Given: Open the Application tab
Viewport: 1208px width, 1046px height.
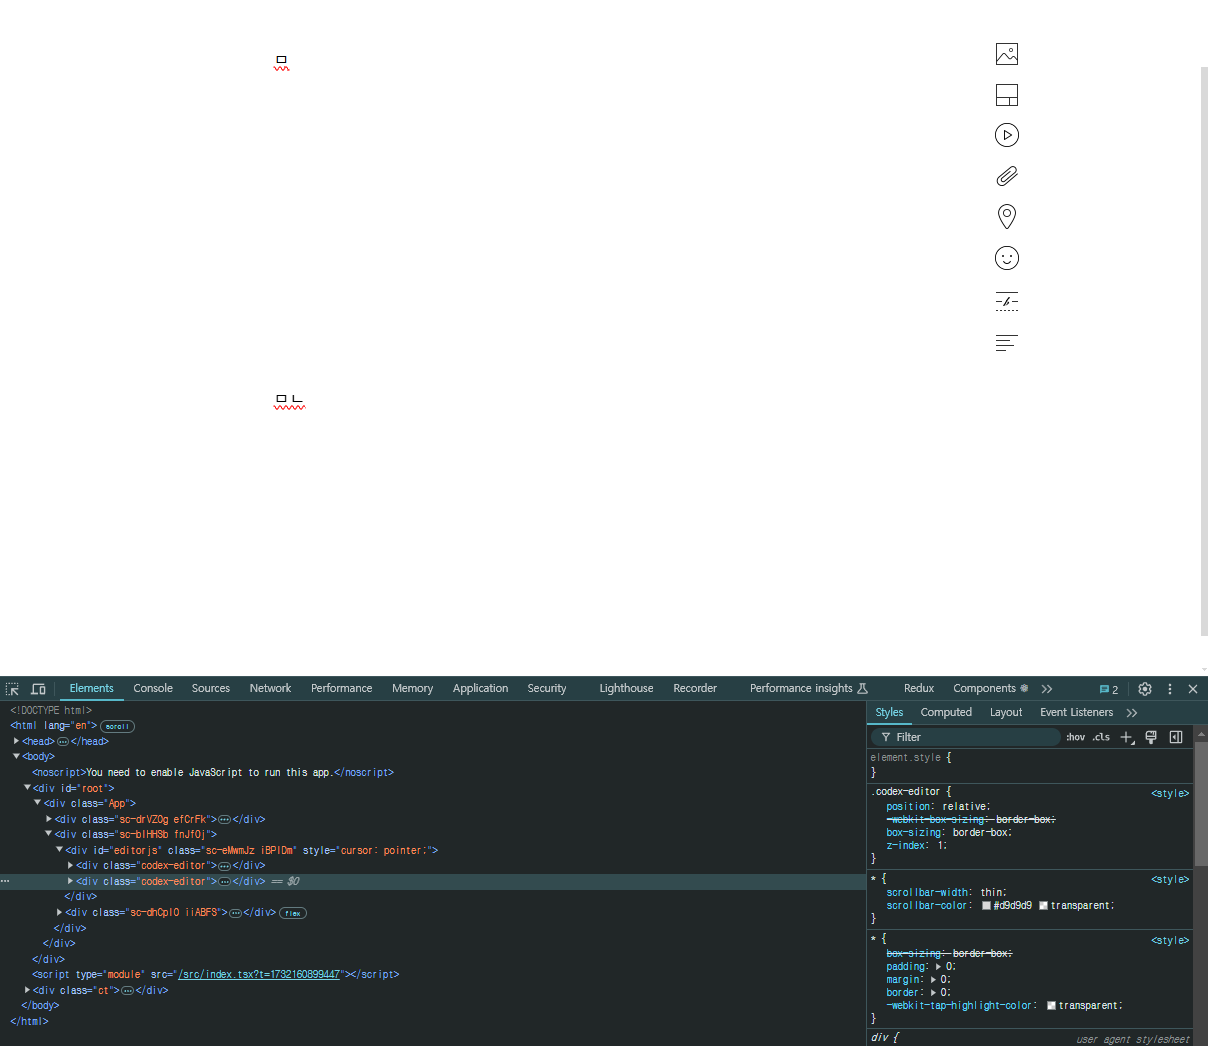Looking at the screenshot, I should [x=480, y=688].
